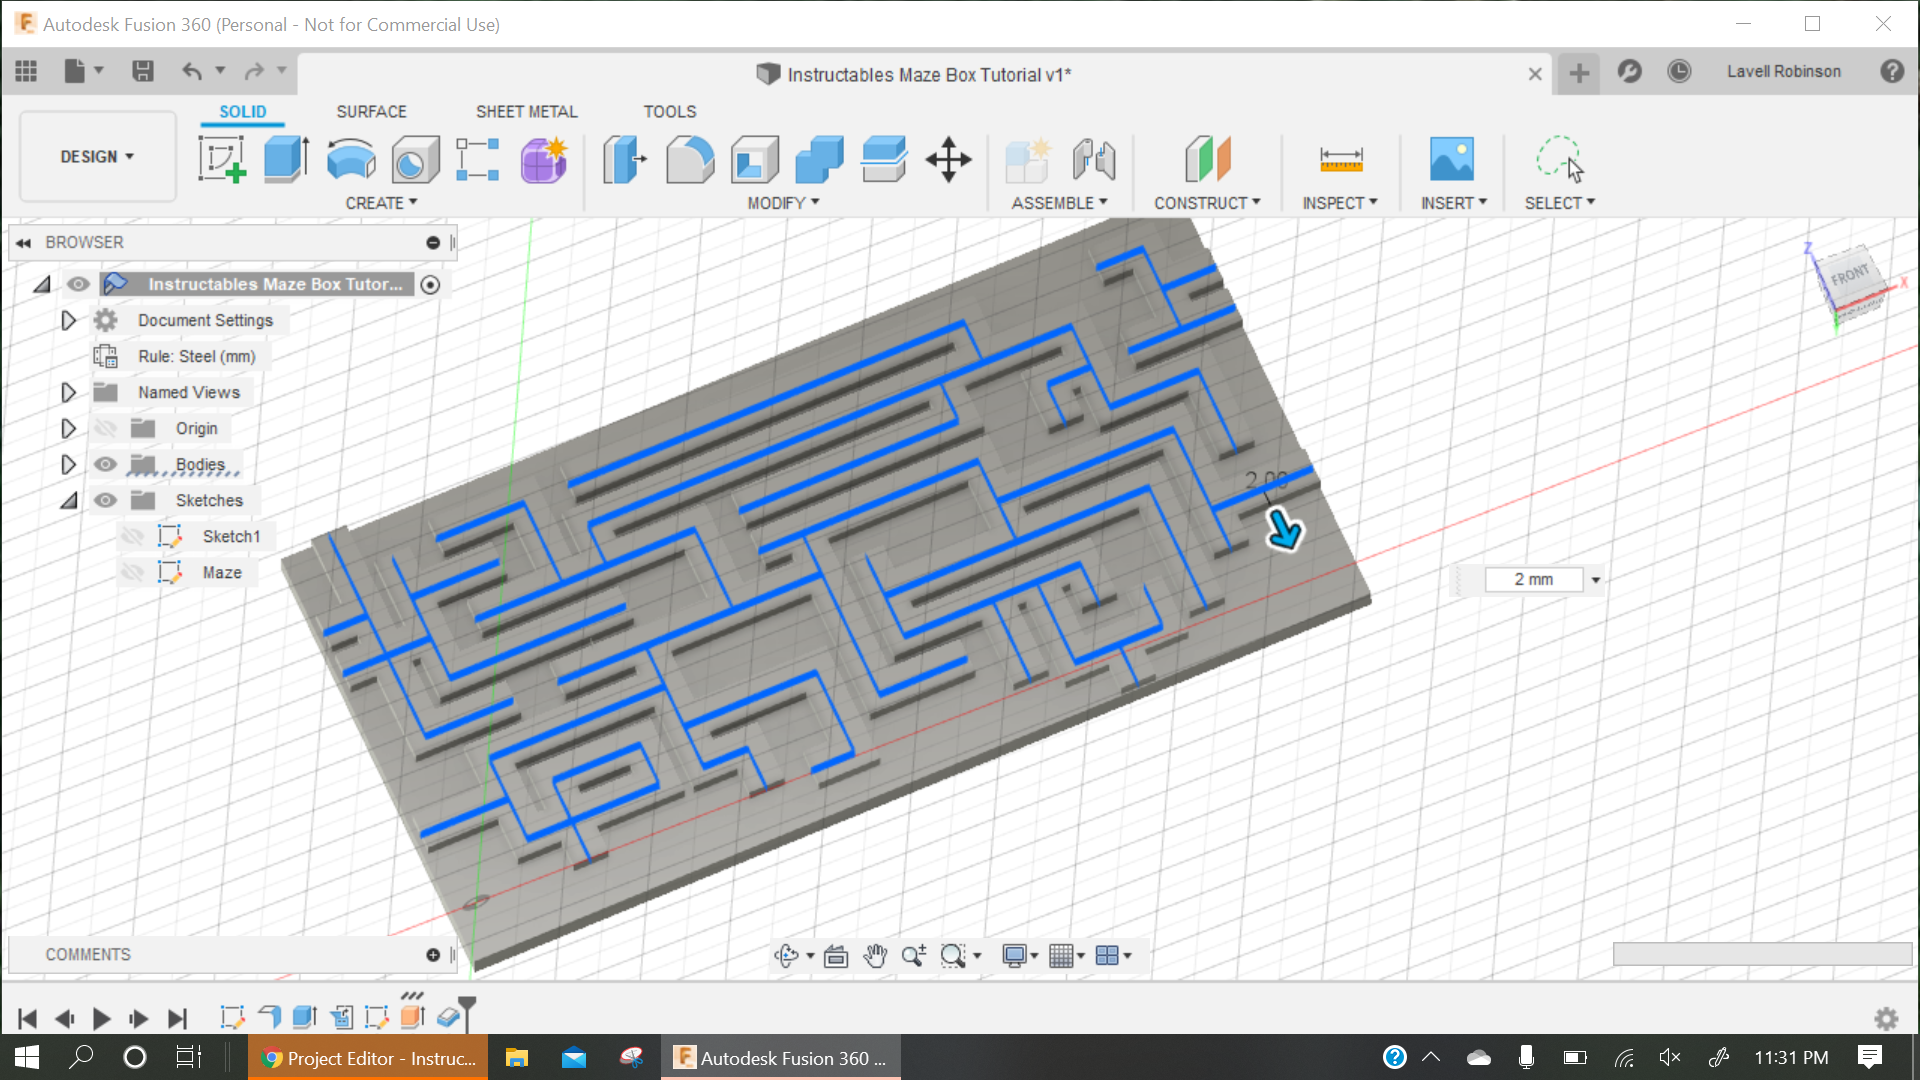Expand Document Settings node
Screen dimensions: 1920x1080
(68, 320)
